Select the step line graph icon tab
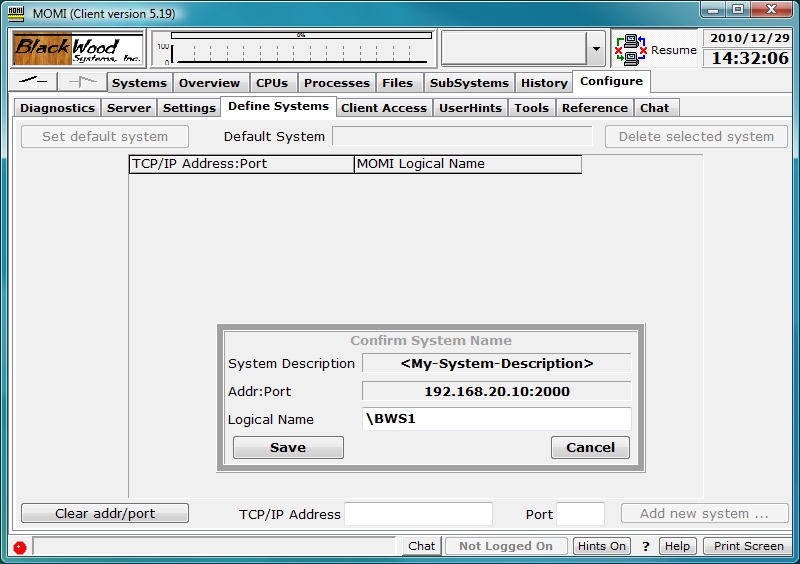Screen dimensions: 800x564 click(x=82, y=82)
